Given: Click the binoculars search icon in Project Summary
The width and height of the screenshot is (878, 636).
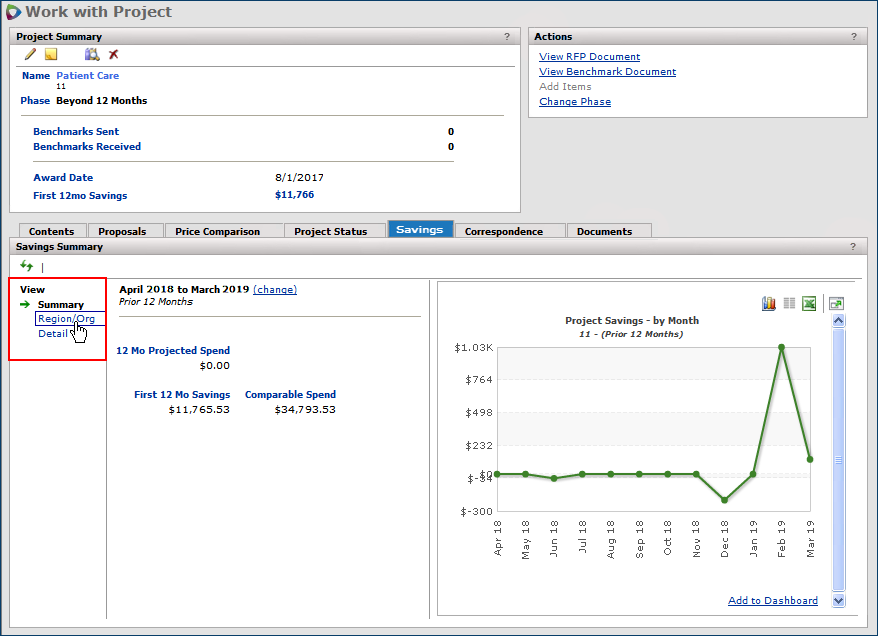Looking at the screenshot, I should tap(92, 55).
